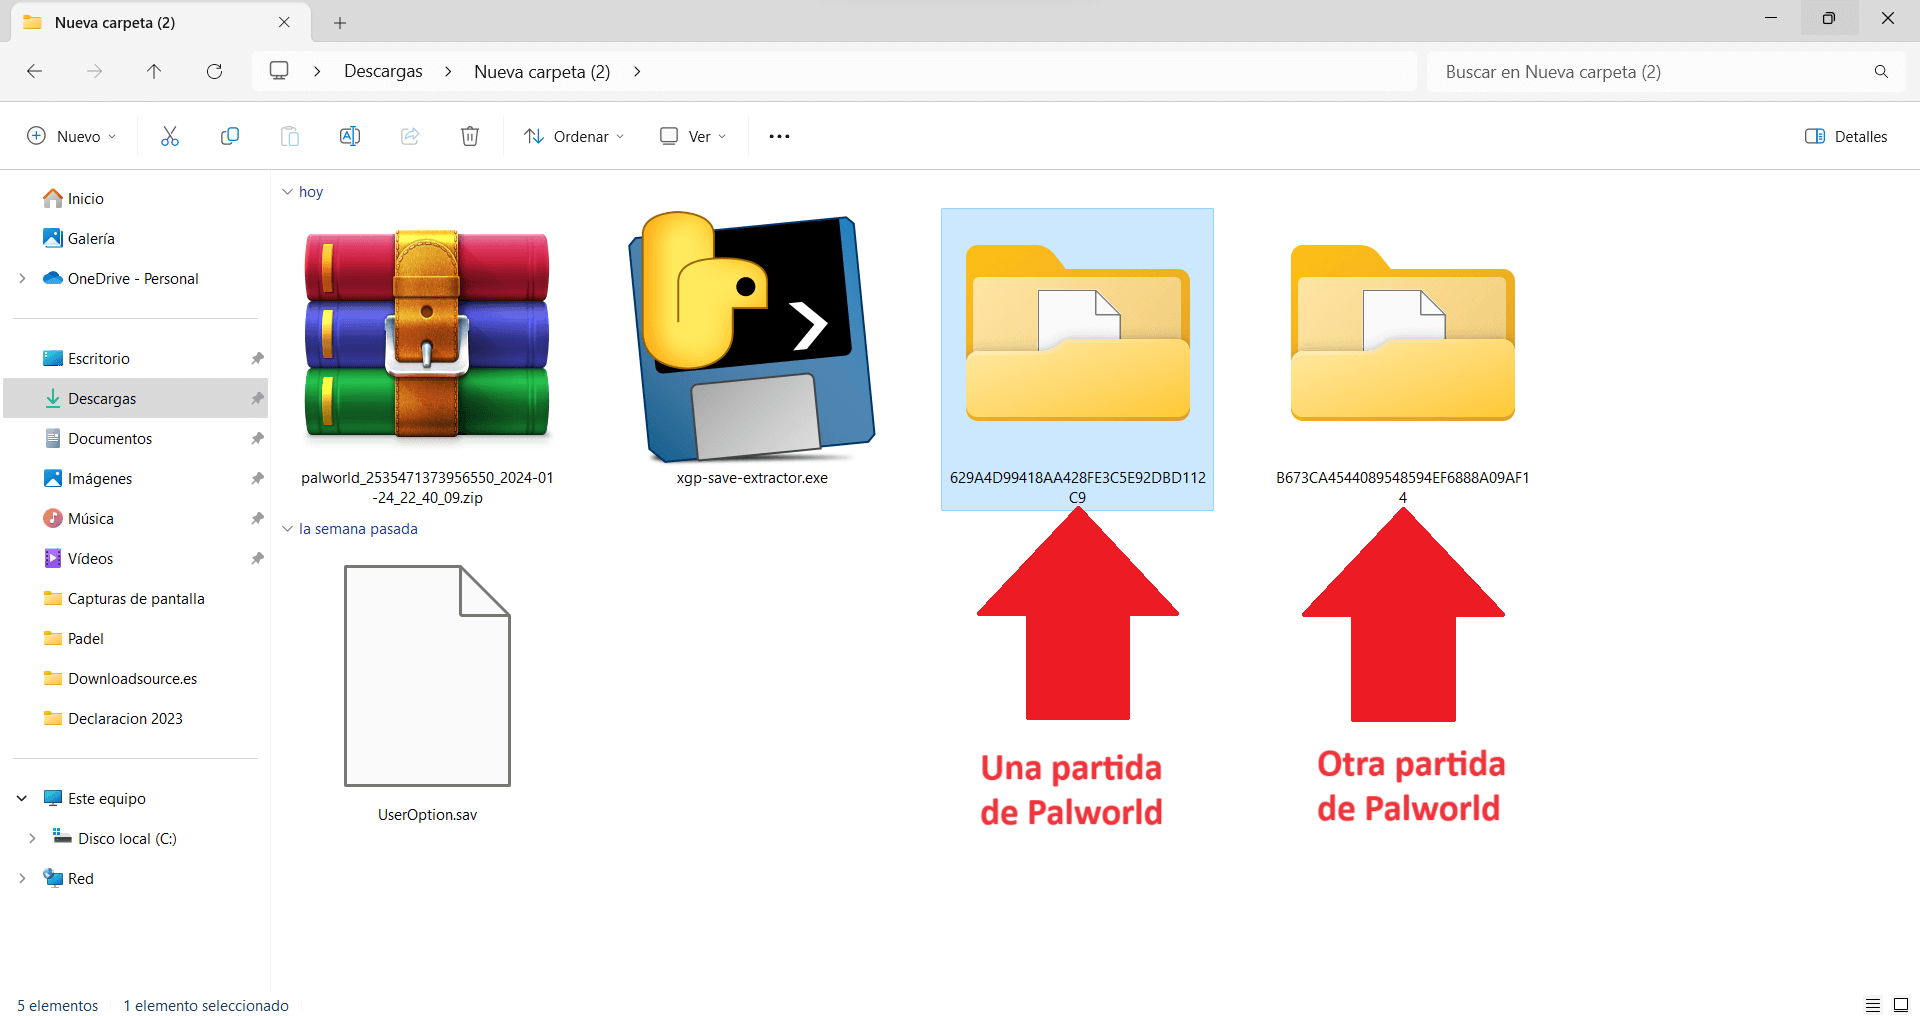Expand chevron after Descargas in address bar
Screen dimensions: 1920x1016
448,71
